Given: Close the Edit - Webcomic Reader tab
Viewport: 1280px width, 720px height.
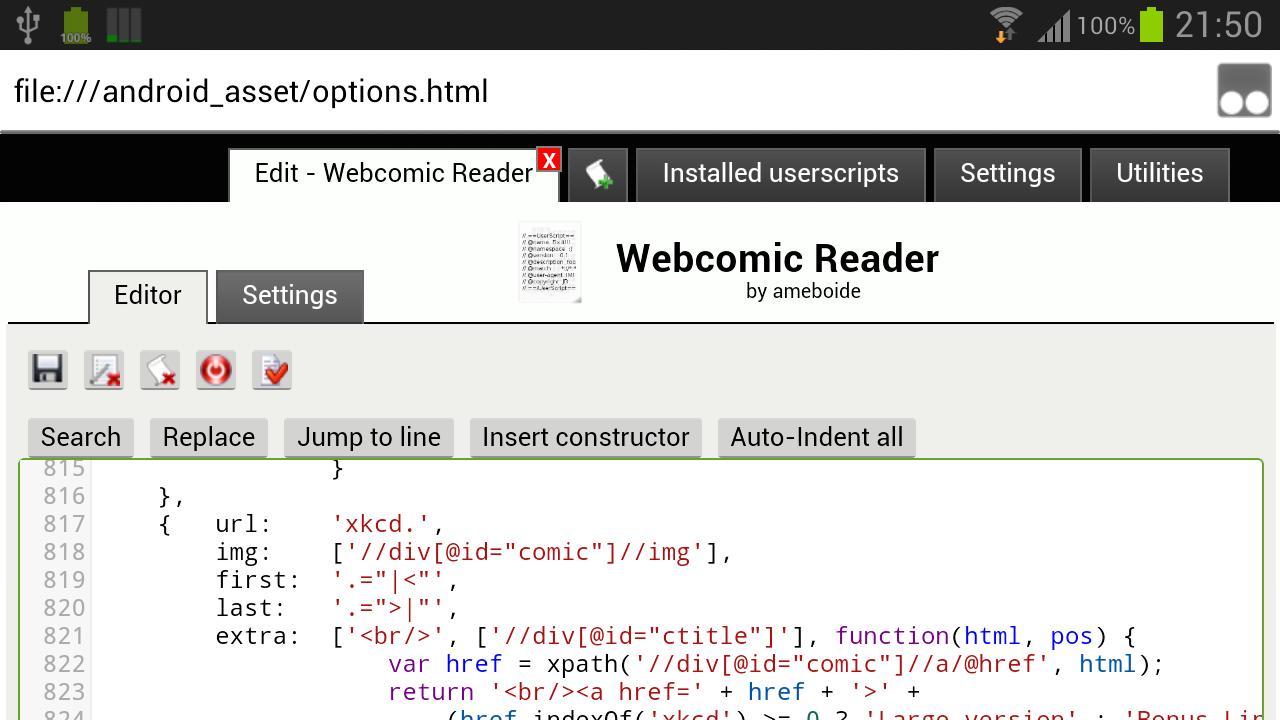Looking at the screenshot, I should click(x=549, y=160).
